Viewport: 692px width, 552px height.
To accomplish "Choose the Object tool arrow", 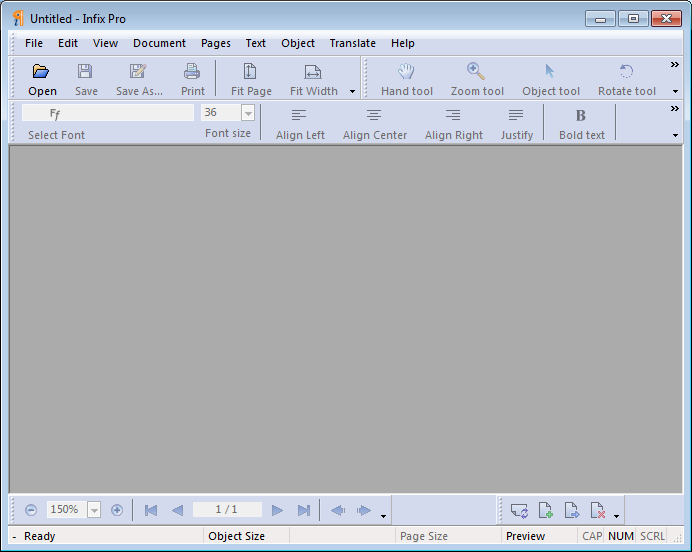I will (550, 72).
